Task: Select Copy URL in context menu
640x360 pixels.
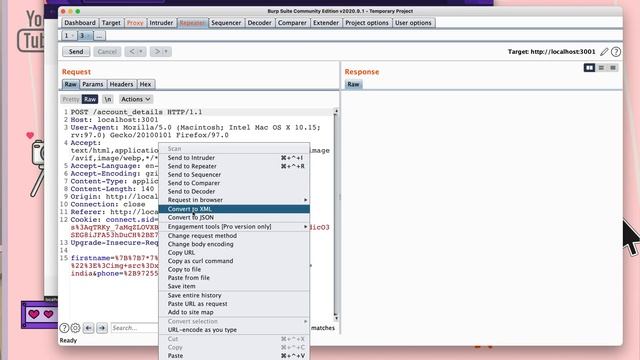Action: click(x=234, y=253)
